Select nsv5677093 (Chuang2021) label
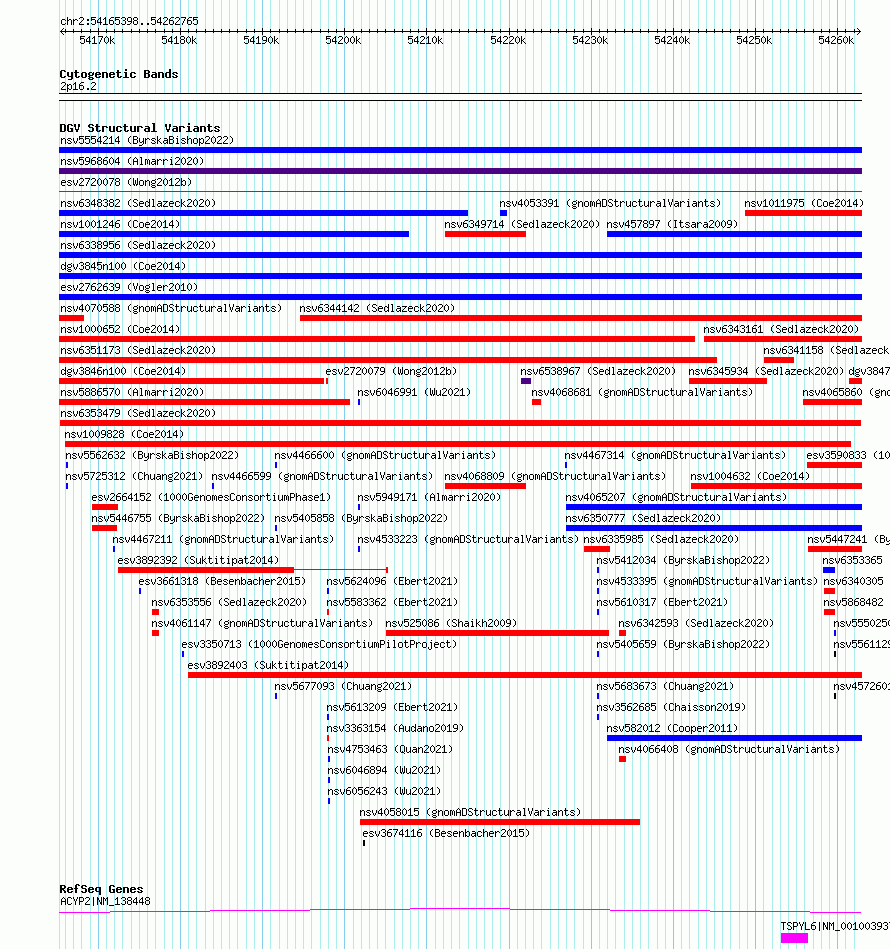 343,686
